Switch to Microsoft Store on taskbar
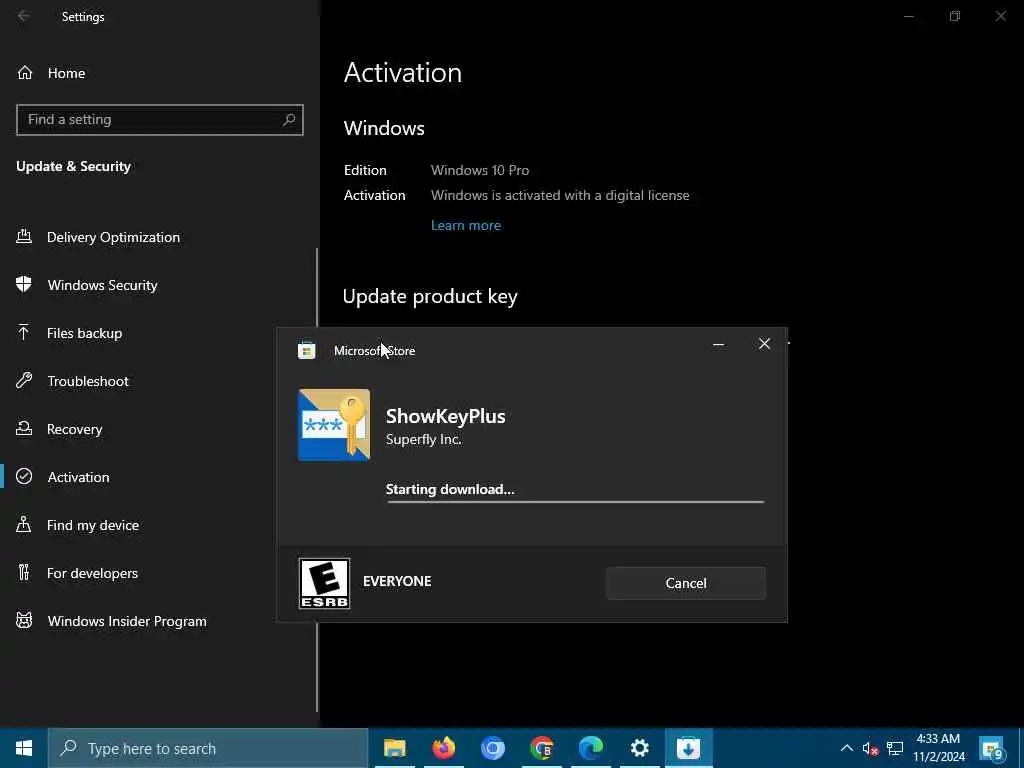The image size is (1024, 768). coord(688,748)
